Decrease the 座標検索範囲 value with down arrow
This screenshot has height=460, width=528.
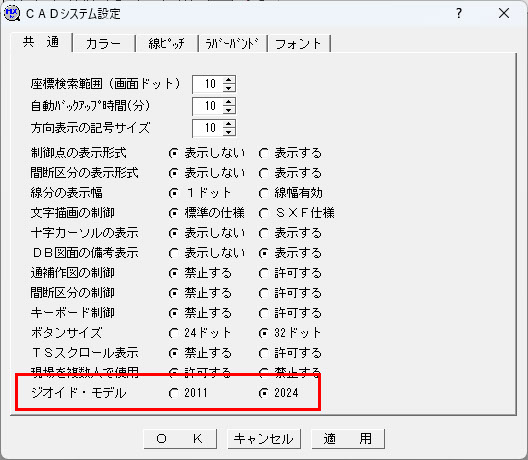coord(229,88)
